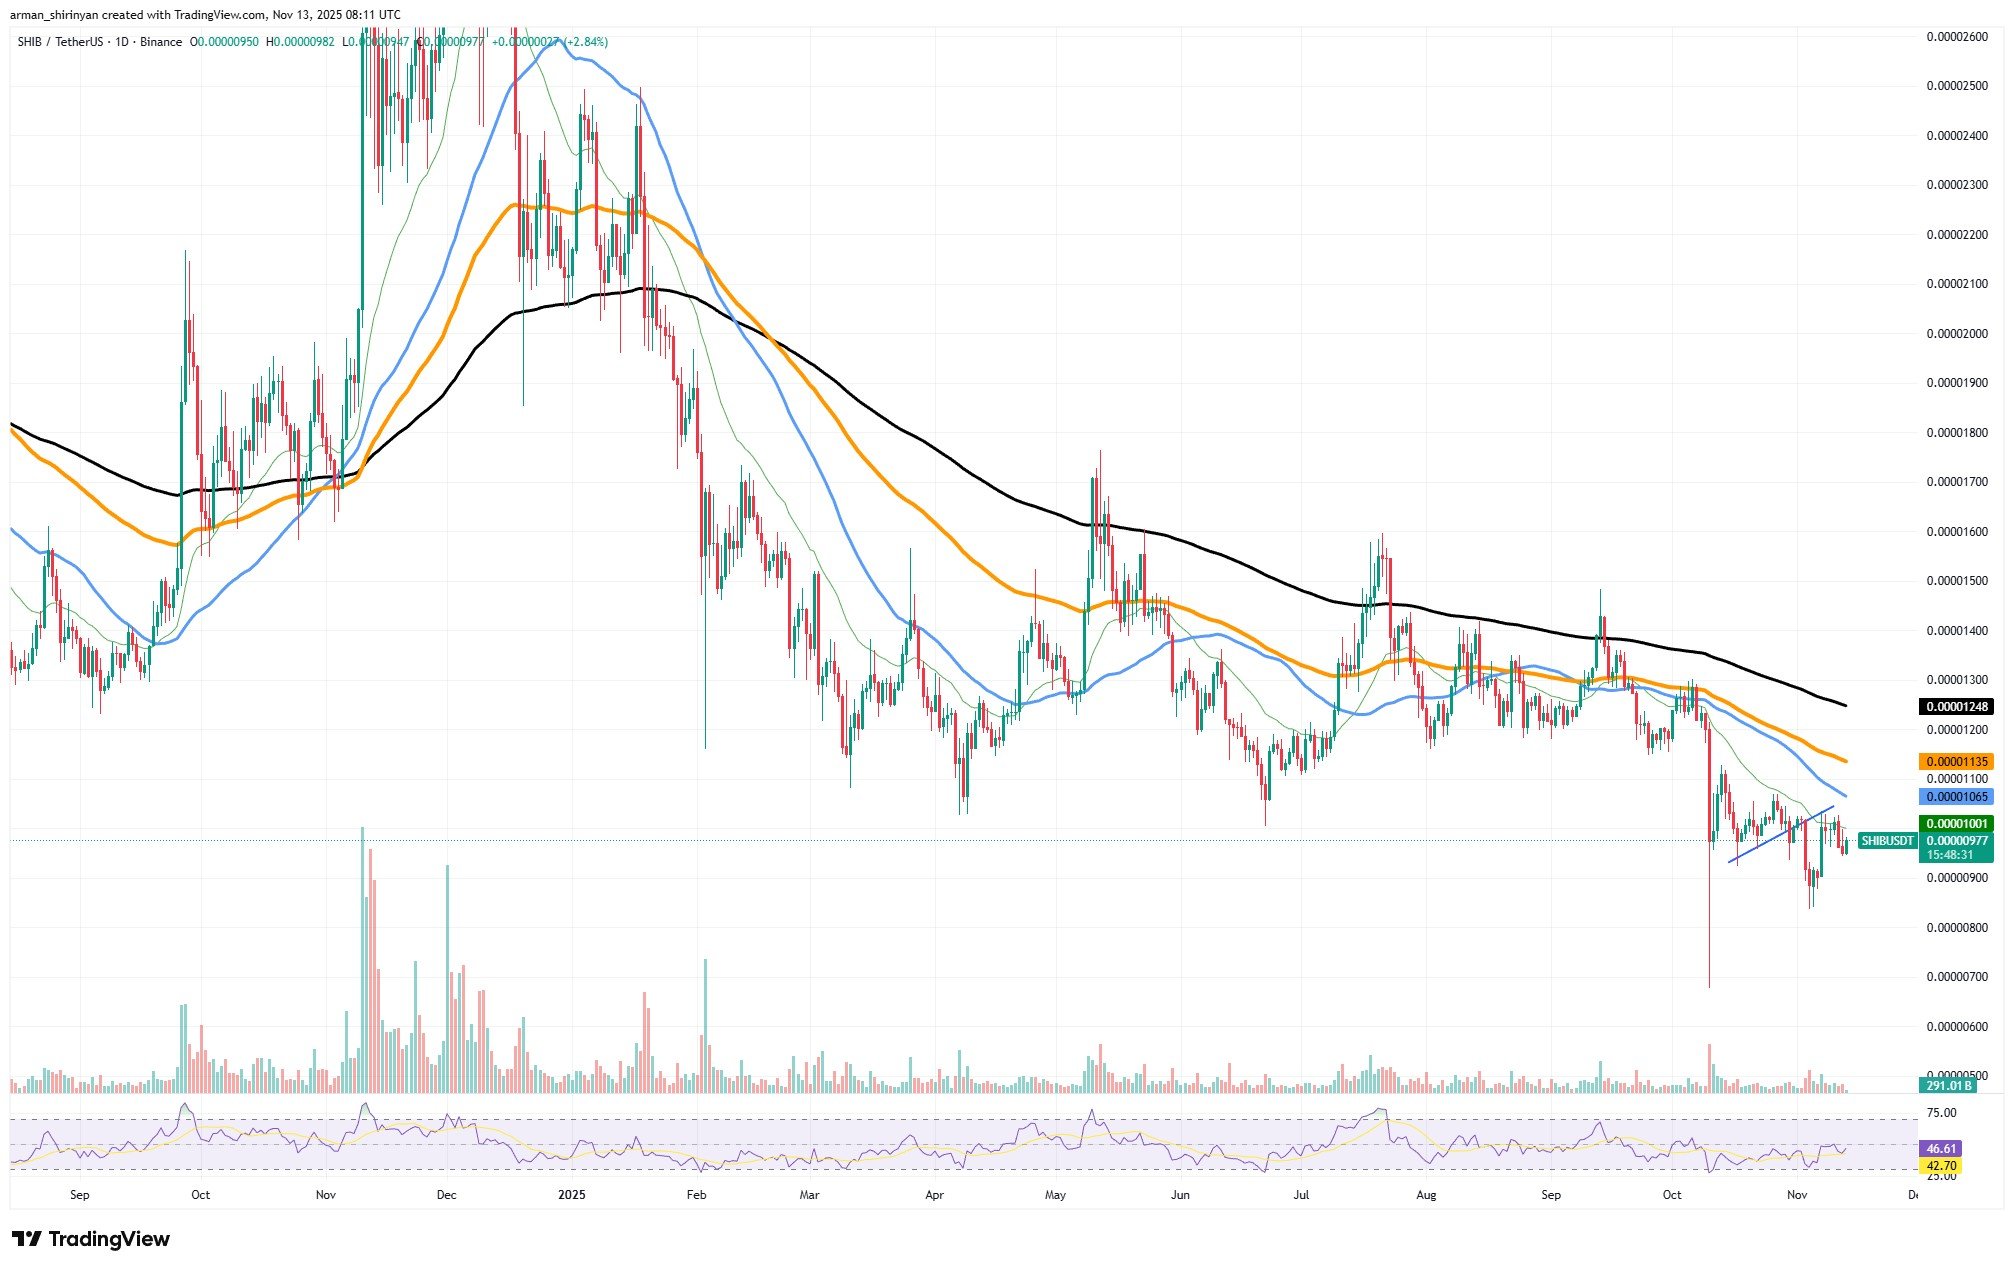This screenshot has height=1269, width=2014.
Task: Click the 75.00 level on RSI scale
Action: 1941,1113
